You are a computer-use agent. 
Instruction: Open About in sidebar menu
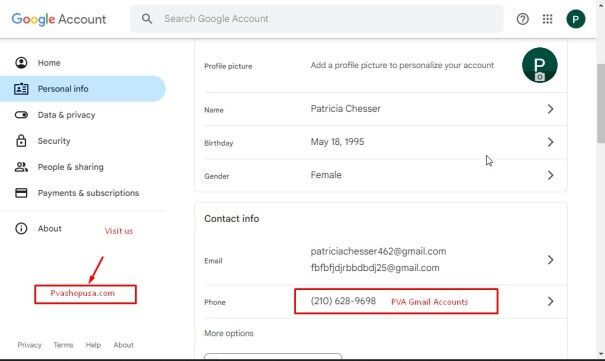49,228
